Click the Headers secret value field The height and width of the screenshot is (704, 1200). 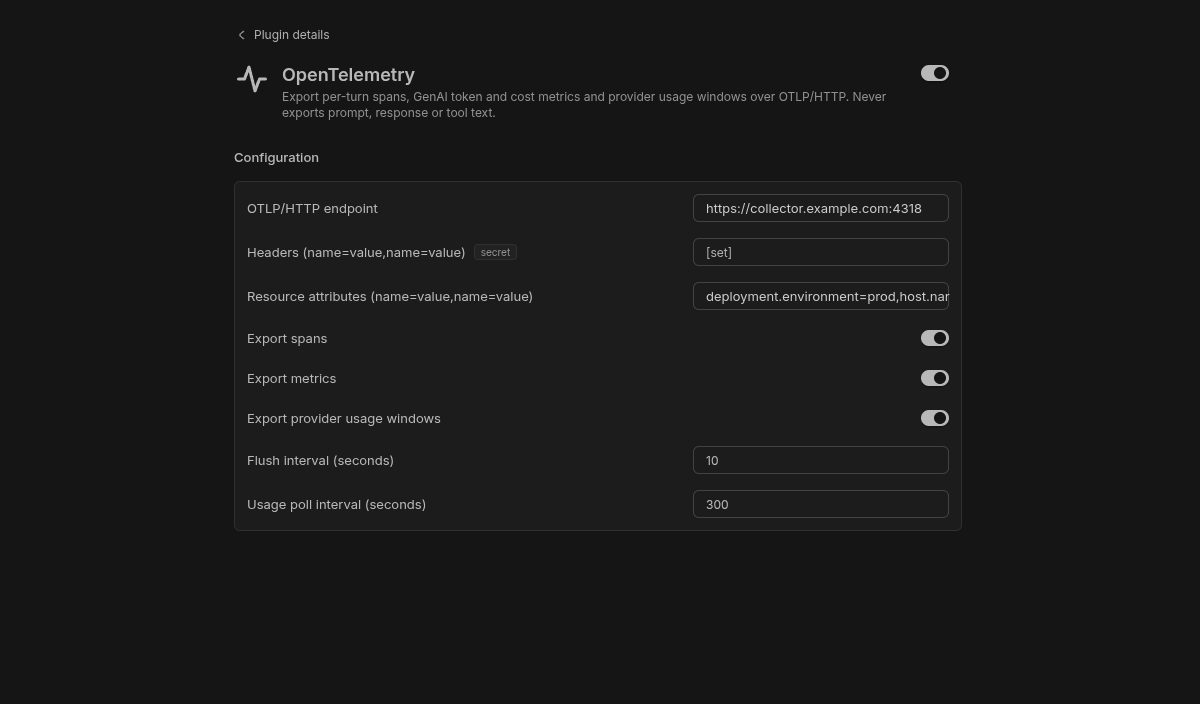(x=821, y=252)
